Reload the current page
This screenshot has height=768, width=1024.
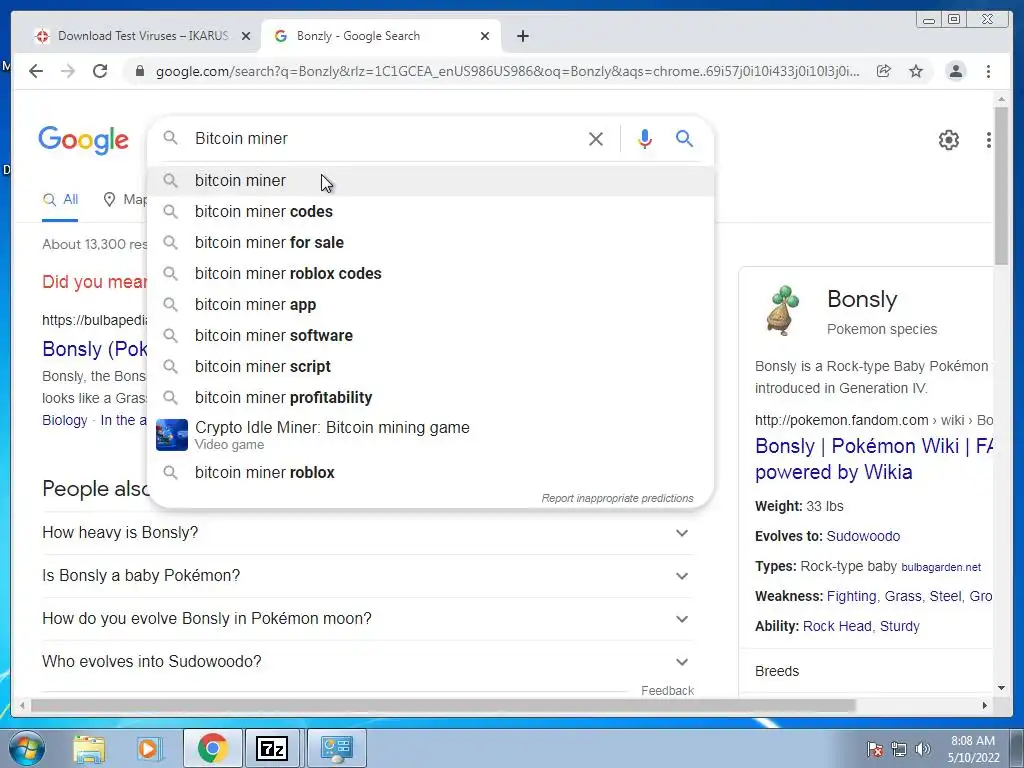point(100,71)
